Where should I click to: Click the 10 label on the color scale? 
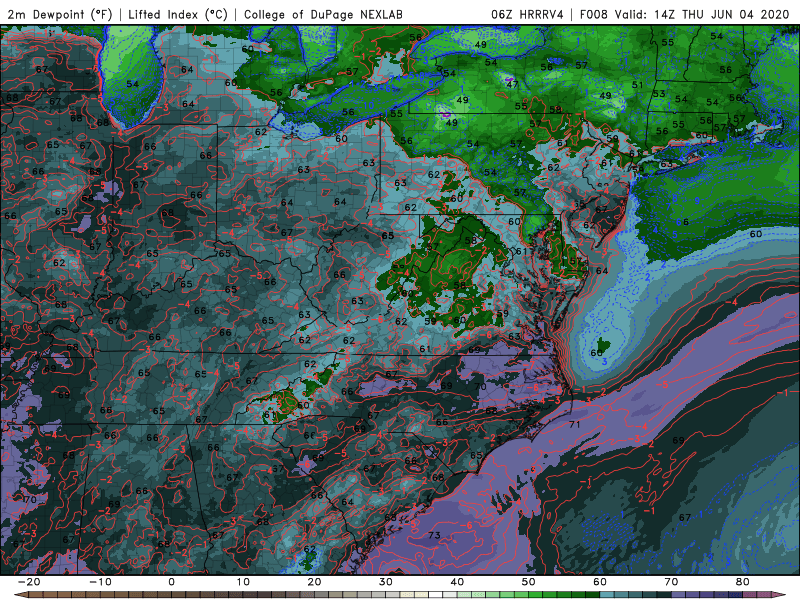pyautogui.click(x=243, y=582)
